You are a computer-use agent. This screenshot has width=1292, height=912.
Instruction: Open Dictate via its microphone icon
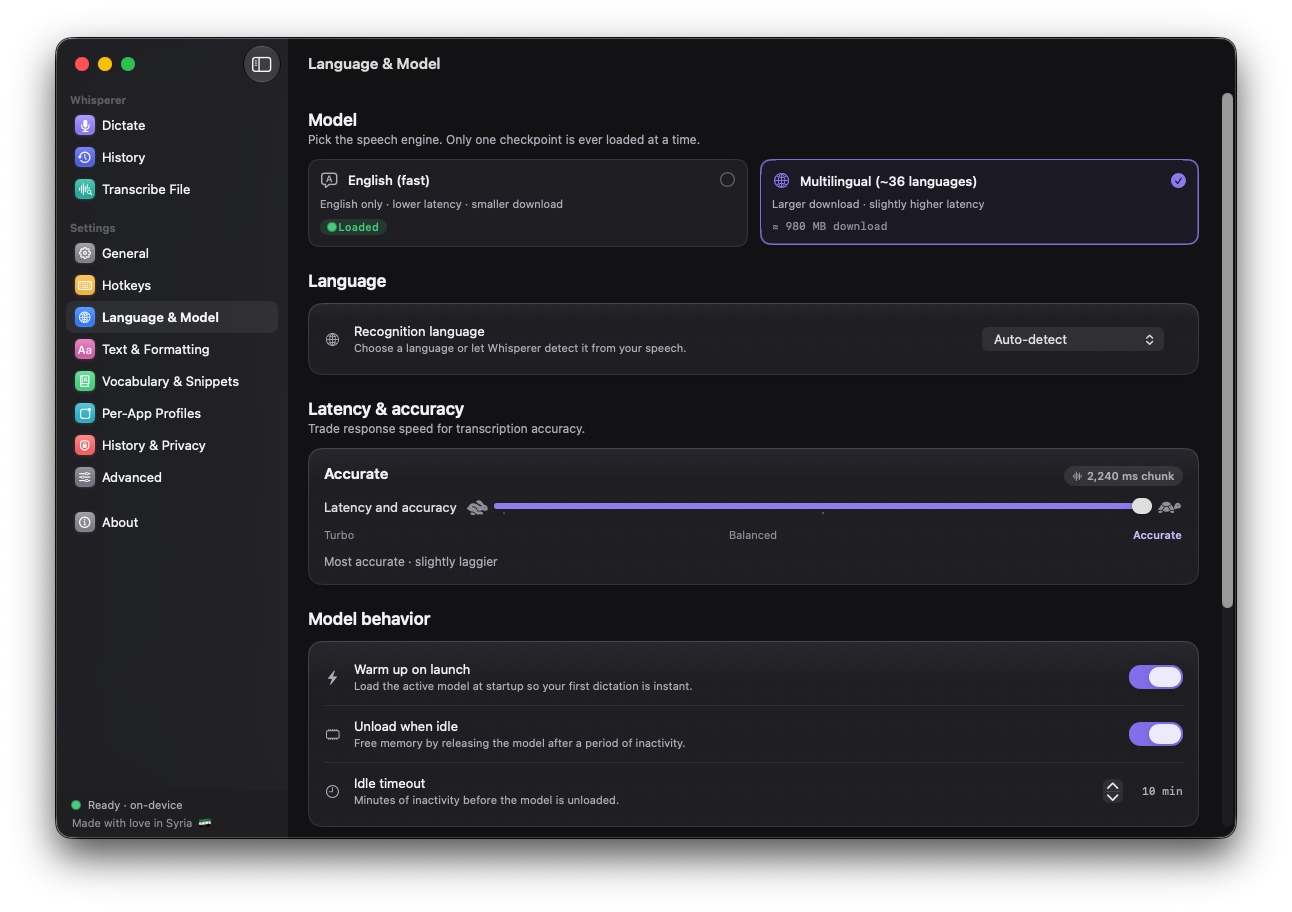tap(85, 125)
